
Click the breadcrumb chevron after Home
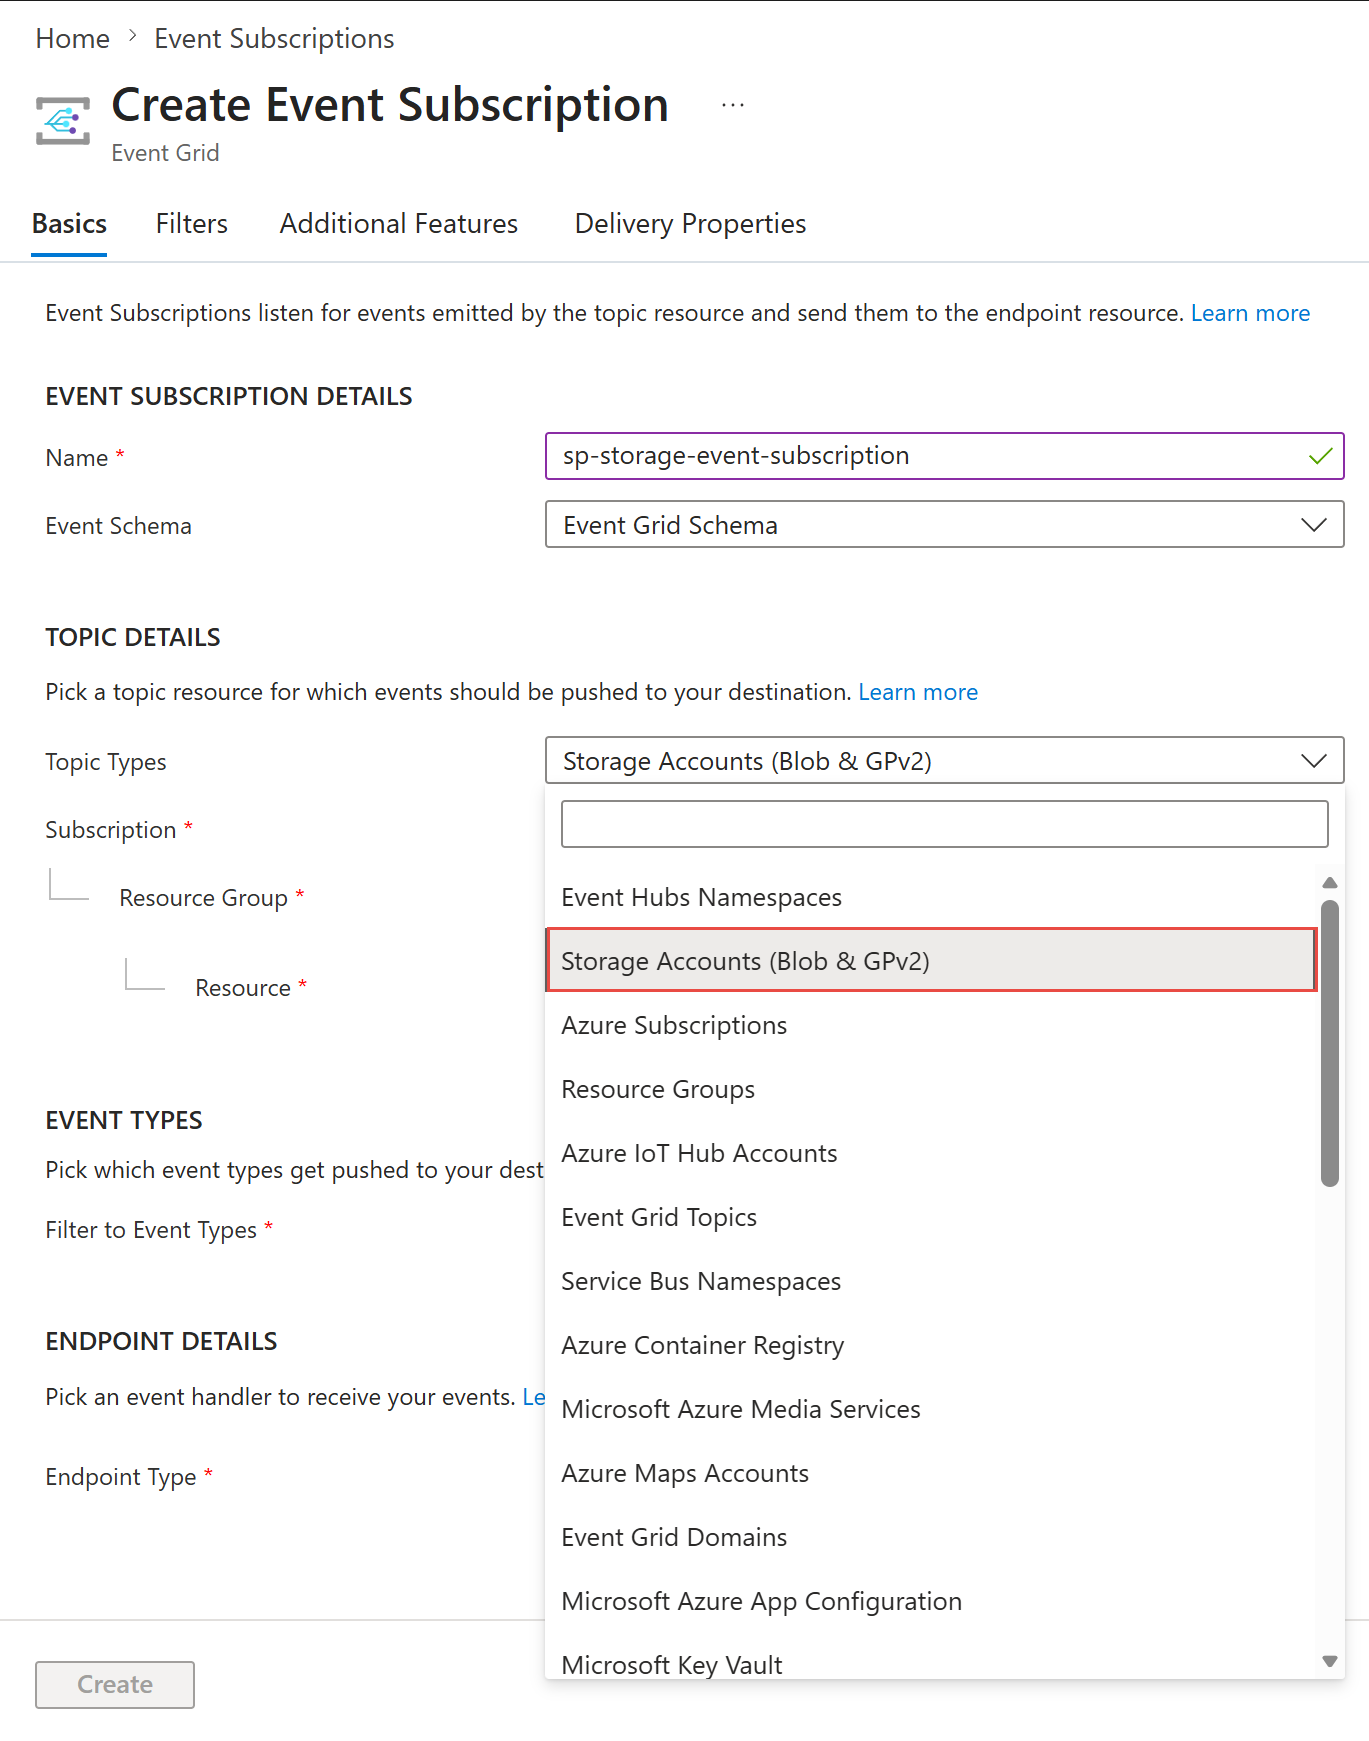tap(132, 38)
